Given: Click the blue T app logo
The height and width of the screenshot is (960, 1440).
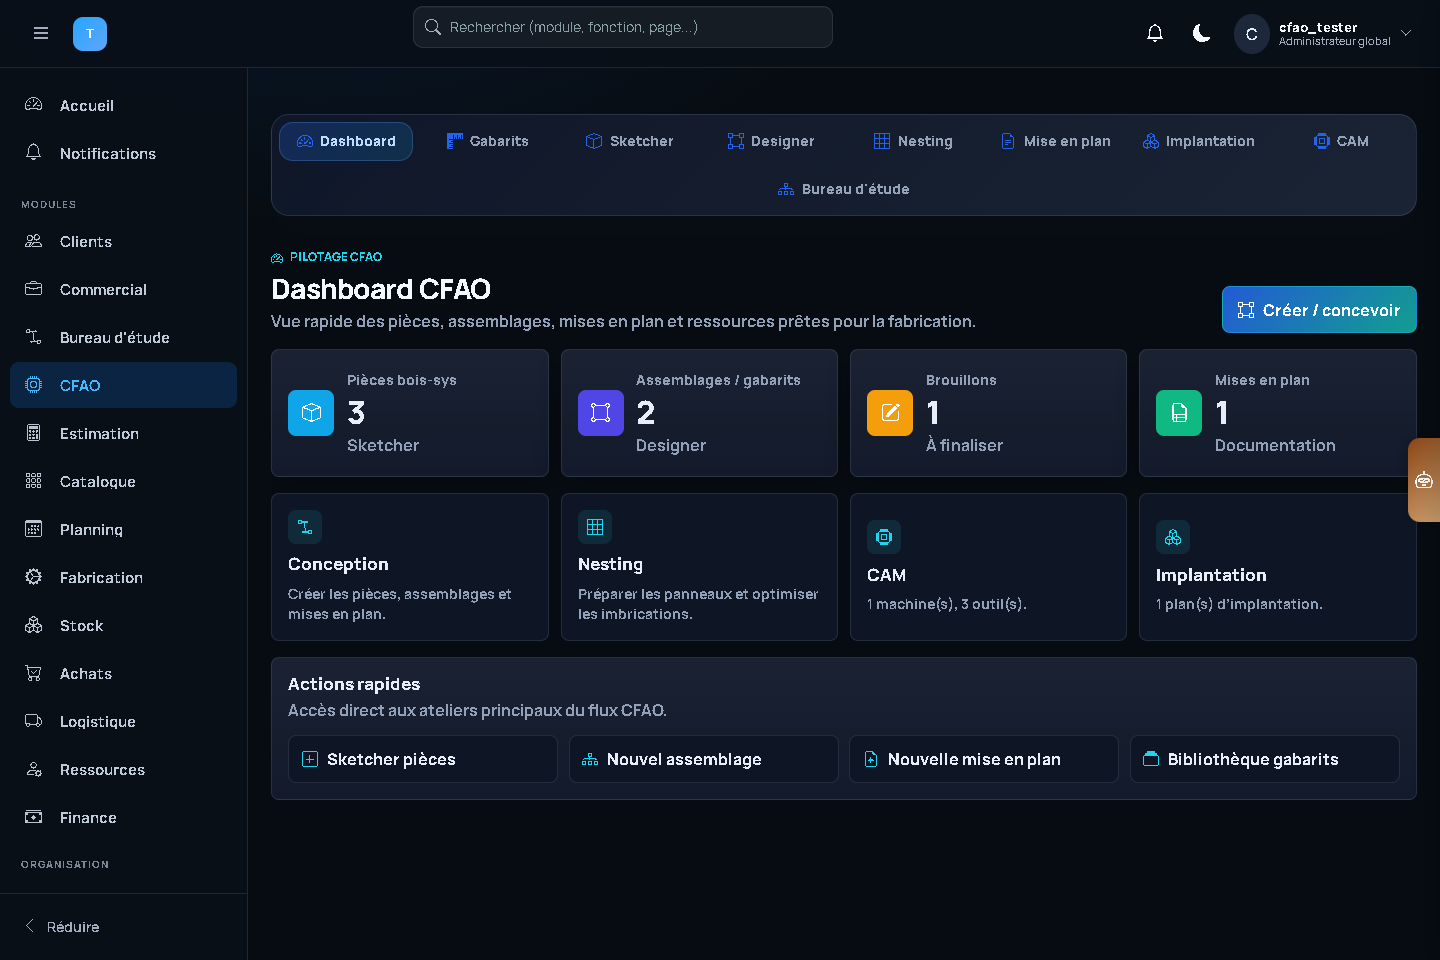Looking at the screenshot, I should [90, 34].
